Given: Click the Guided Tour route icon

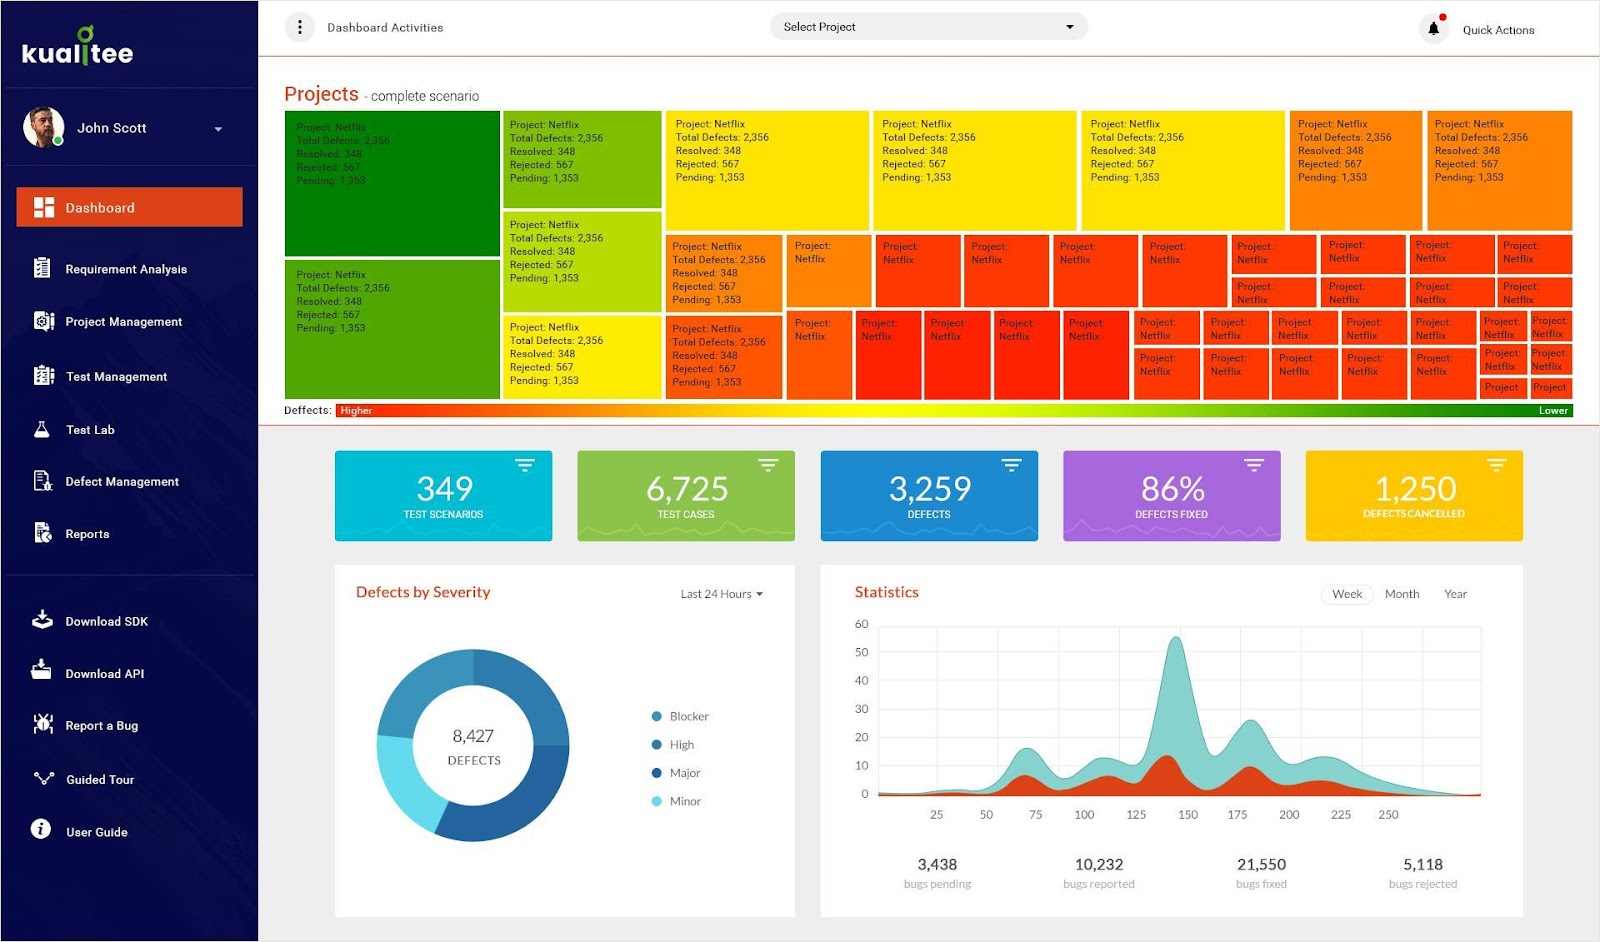Looking at the screenshot, I should [44, 778].
